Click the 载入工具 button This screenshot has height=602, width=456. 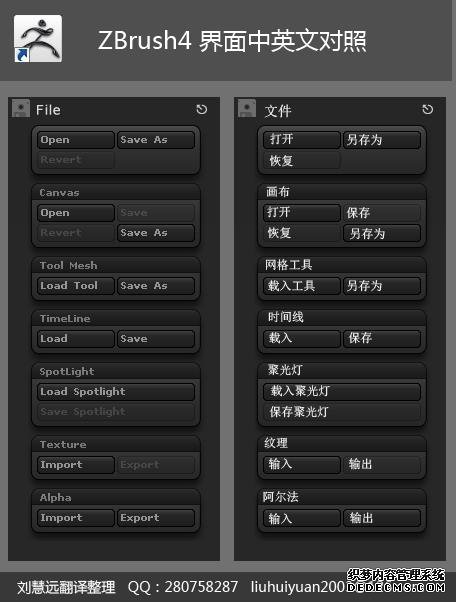point(302,286)
